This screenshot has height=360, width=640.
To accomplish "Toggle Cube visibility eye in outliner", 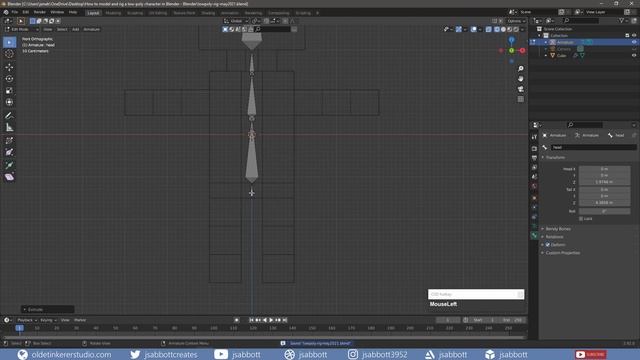I will 634,56.
